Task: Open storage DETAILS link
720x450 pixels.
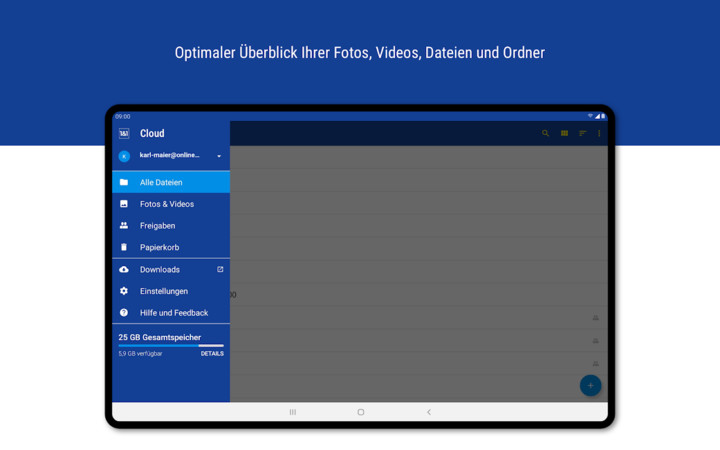Action: 212,354
